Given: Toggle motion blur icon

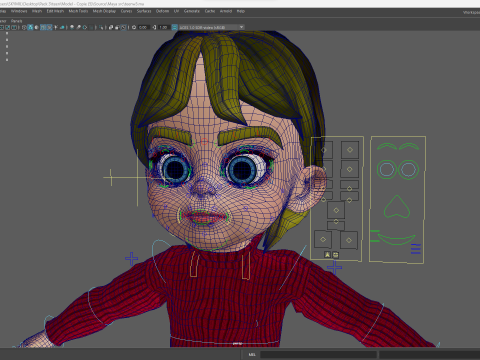Looking at the screenshot, I should (78, 27).
